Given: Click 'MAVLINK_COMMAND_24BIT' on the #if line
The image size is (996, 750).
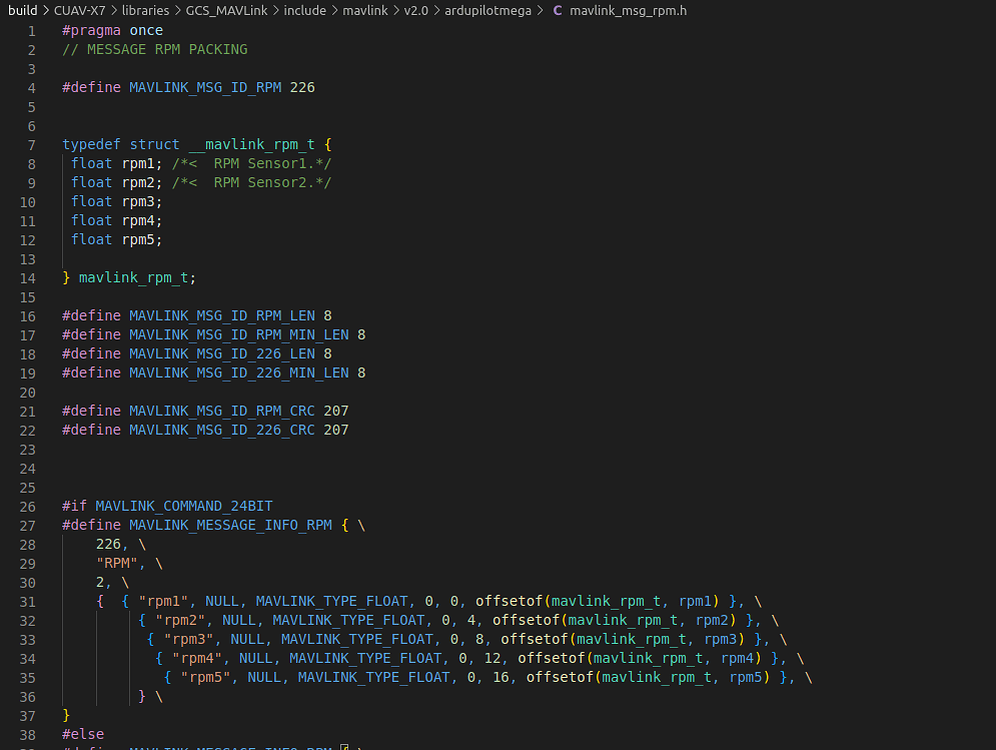Looking at the screenshot, I should [x=183, y=506].
